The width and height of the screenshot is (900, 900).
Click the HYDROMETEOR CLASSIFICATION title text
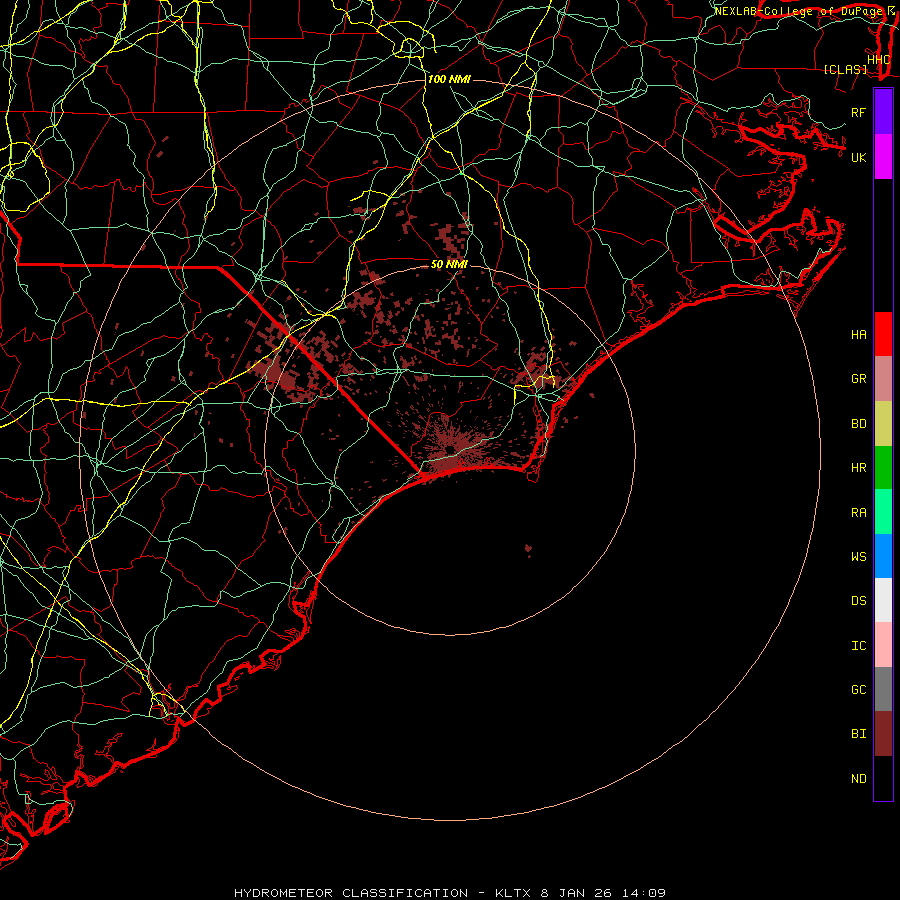coord(351,893)
